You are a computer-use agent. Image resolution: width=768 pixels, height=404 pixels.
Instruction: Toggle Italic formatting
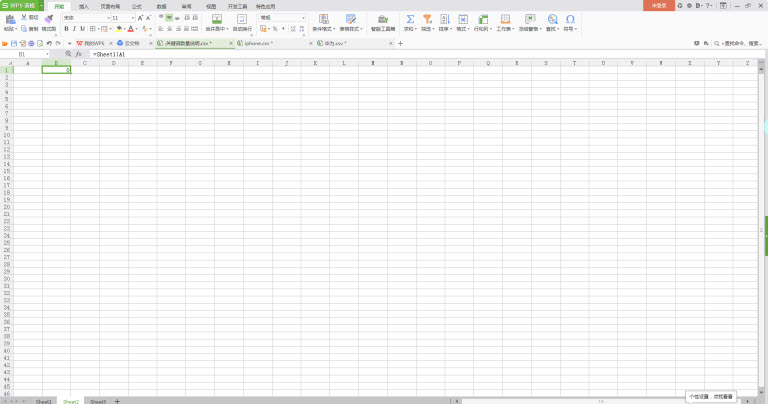(74, 29)
